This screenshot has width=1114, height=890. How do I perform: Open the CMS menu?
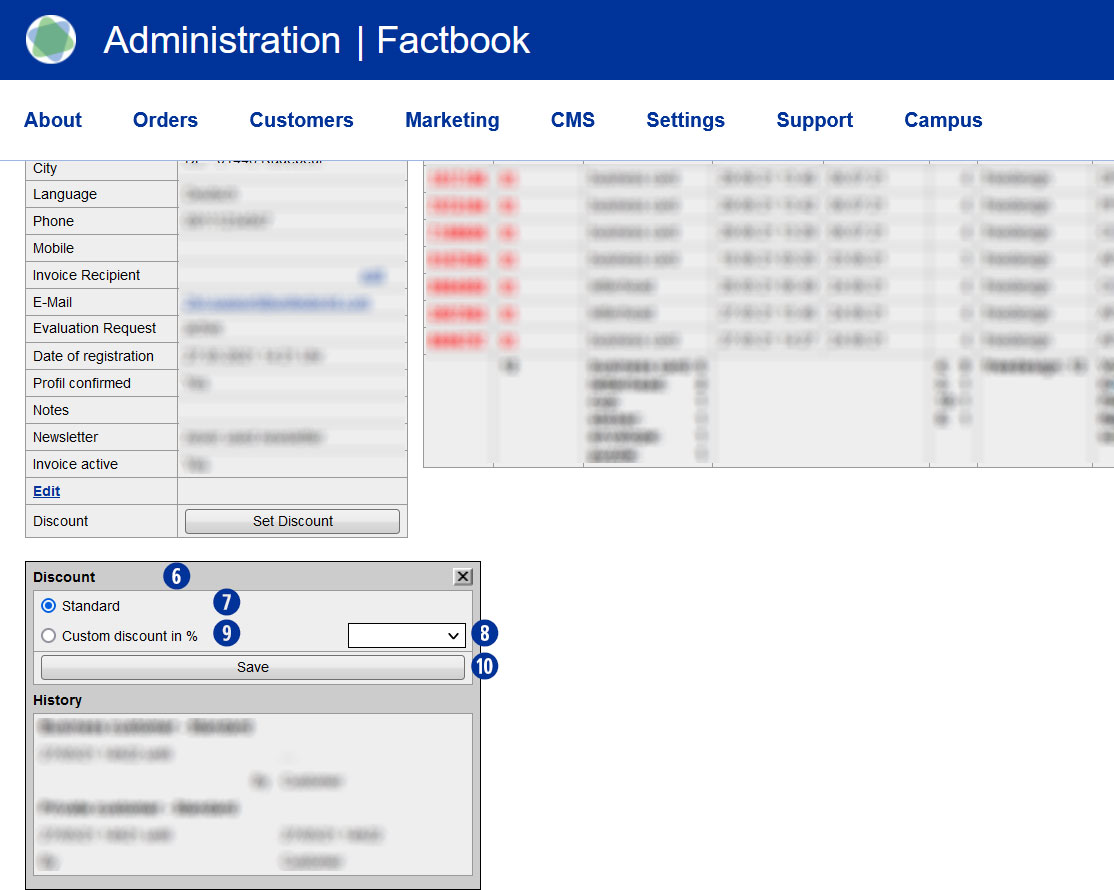(572, 120)
